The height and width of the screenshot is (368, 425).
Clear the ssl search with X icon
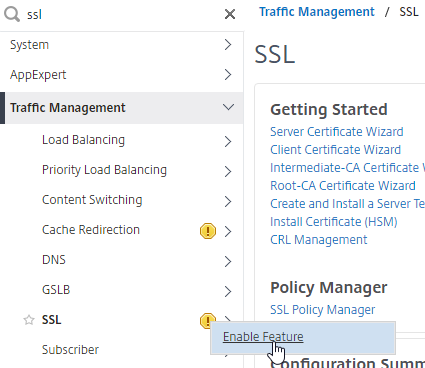click(230, 14)
